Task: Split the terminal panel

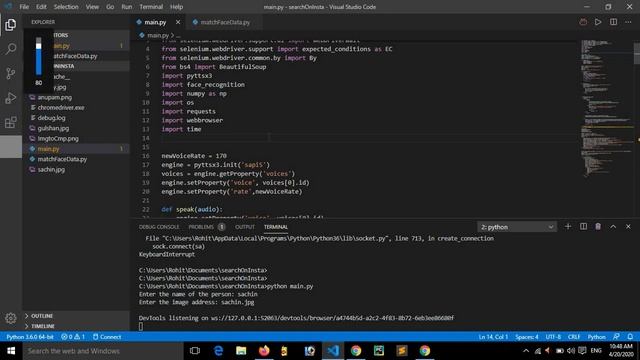Action: pyautogui.click(x=583, y=227)
